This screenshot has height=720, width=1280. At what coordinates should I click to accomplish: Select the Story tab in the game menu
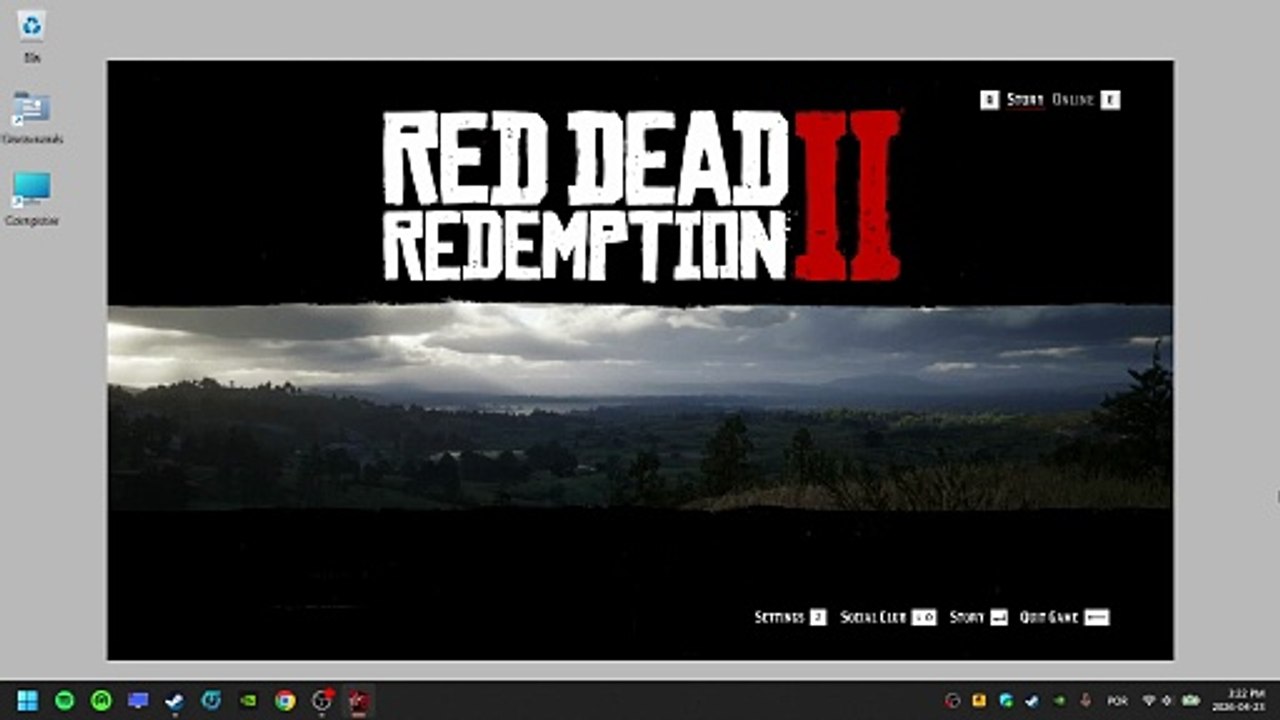tap(1025, 100)
